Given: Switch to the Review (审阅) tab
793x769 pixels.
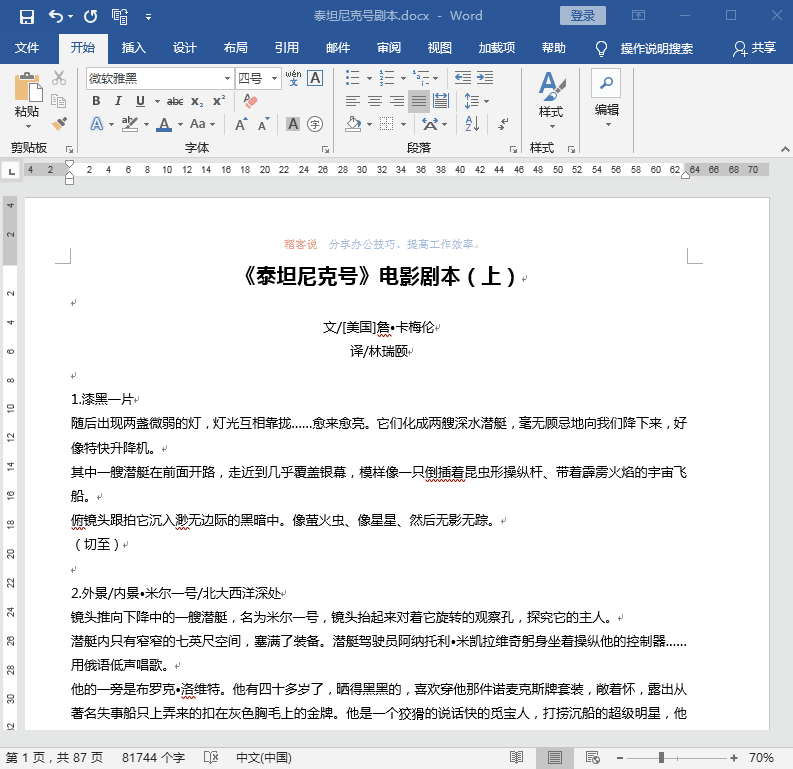Looking at the screenshot, I should [x=389, y=48].
